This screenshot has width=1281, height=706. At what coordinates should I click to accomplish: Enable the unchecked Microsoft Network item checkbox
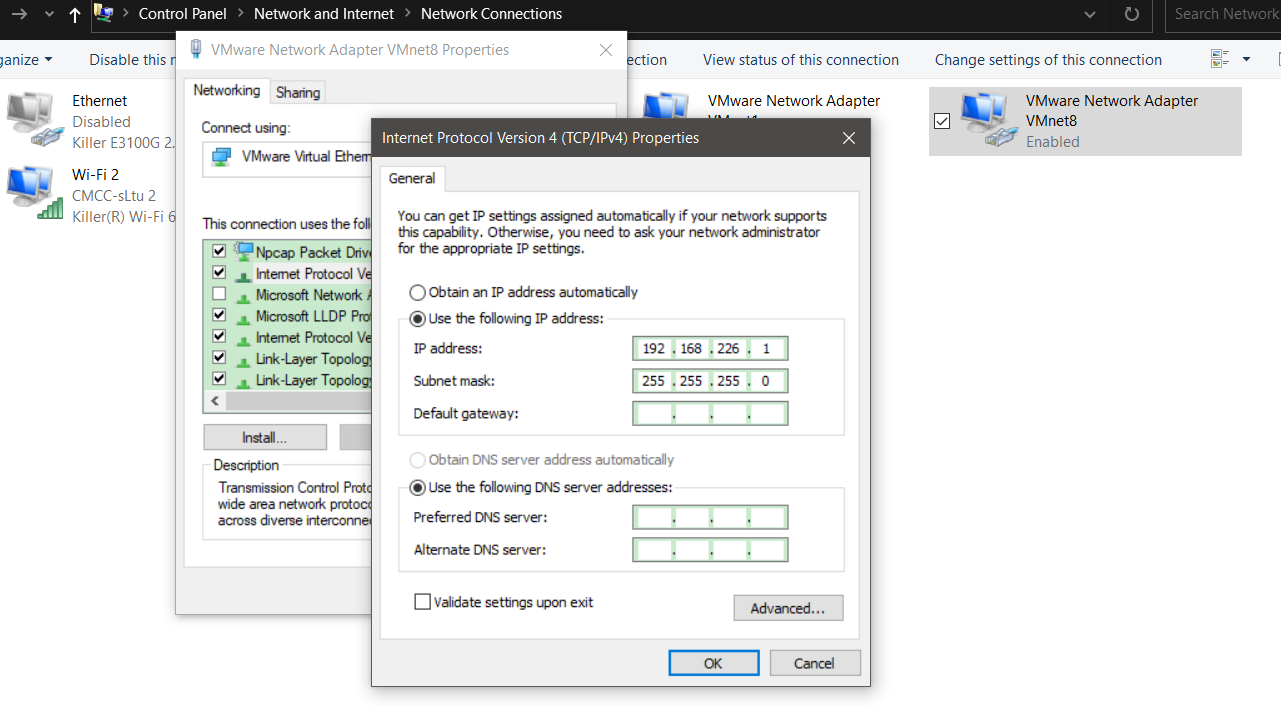pos(219,295)
